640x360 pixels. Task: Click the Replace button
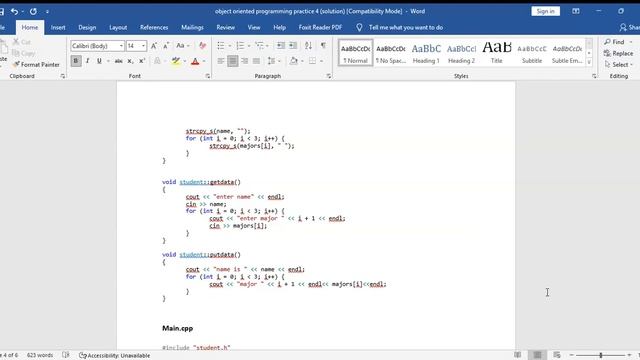click(x=618, y=53)
